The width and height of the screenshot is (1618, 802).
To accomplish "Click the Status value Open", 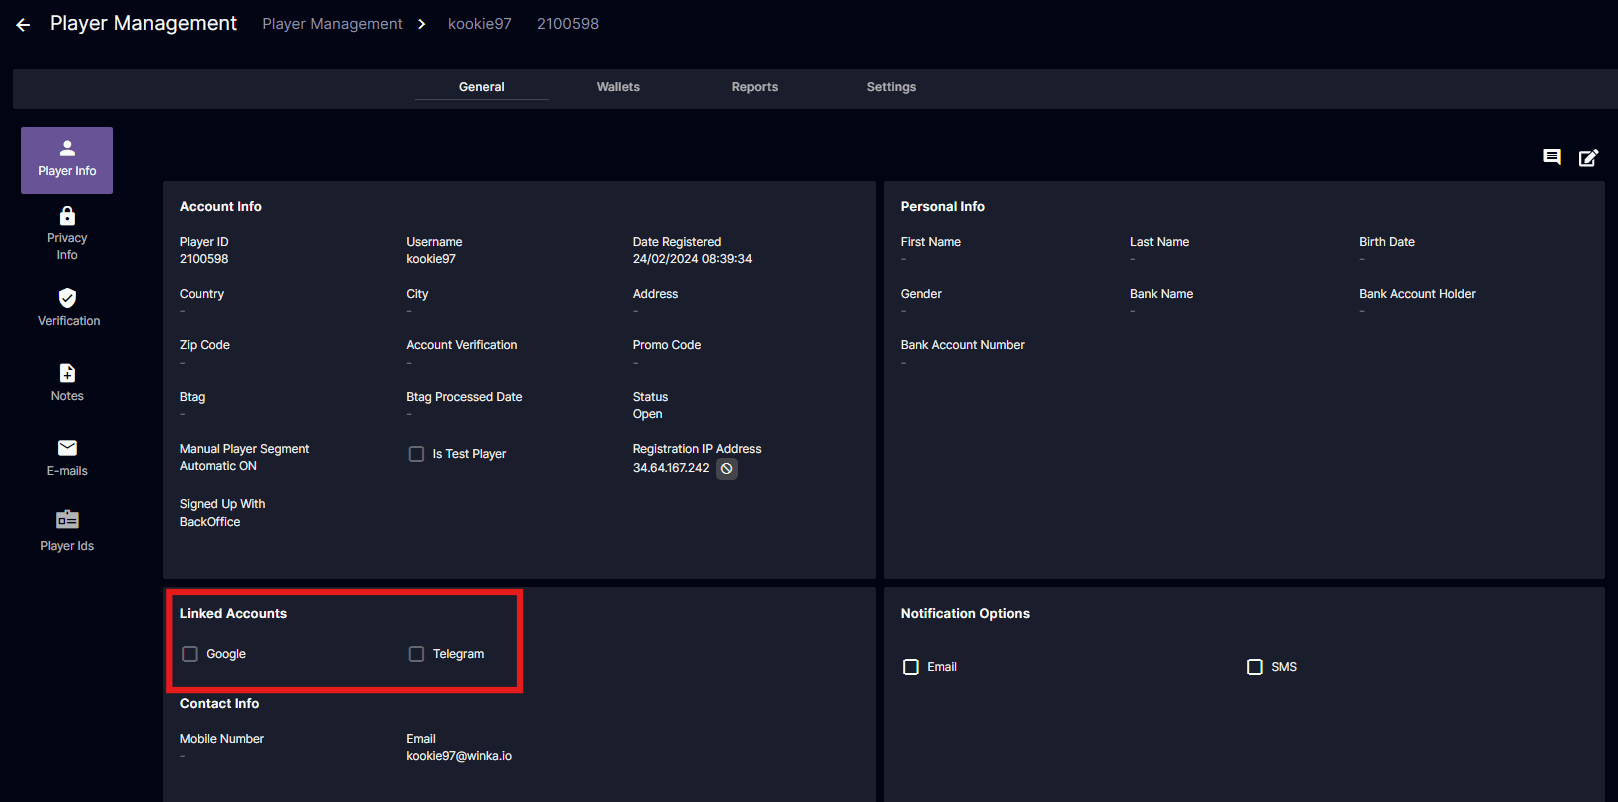I will (x=647, y=414).
